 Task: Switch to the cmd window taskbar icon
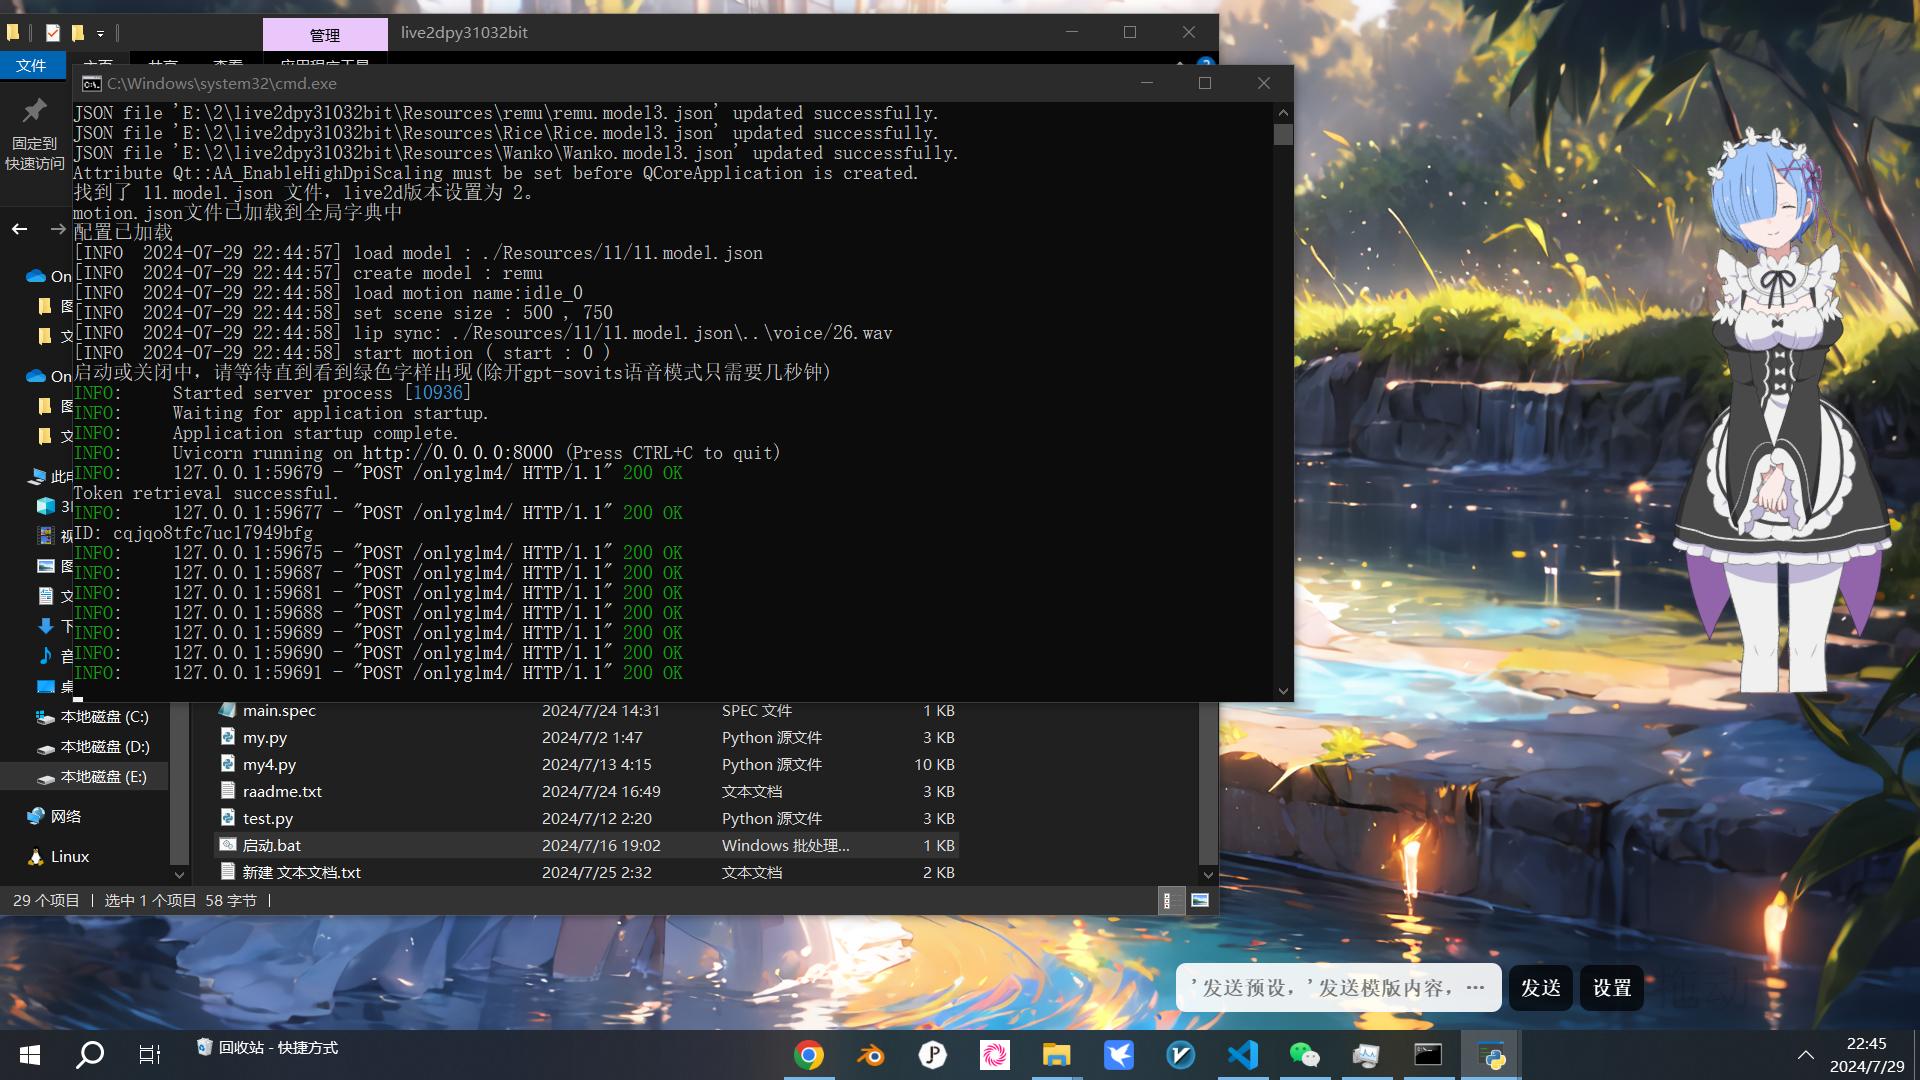coord(1428,1055)
